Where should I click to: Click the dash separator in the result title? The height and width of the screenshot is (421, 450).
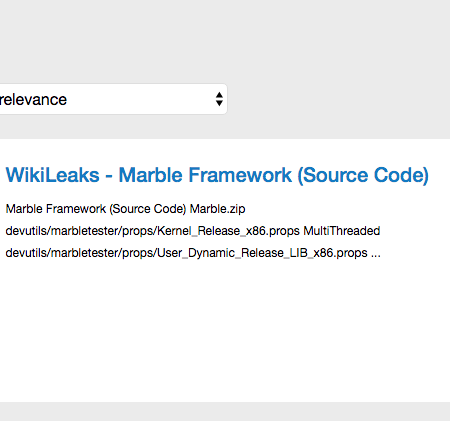pos(109,176)
